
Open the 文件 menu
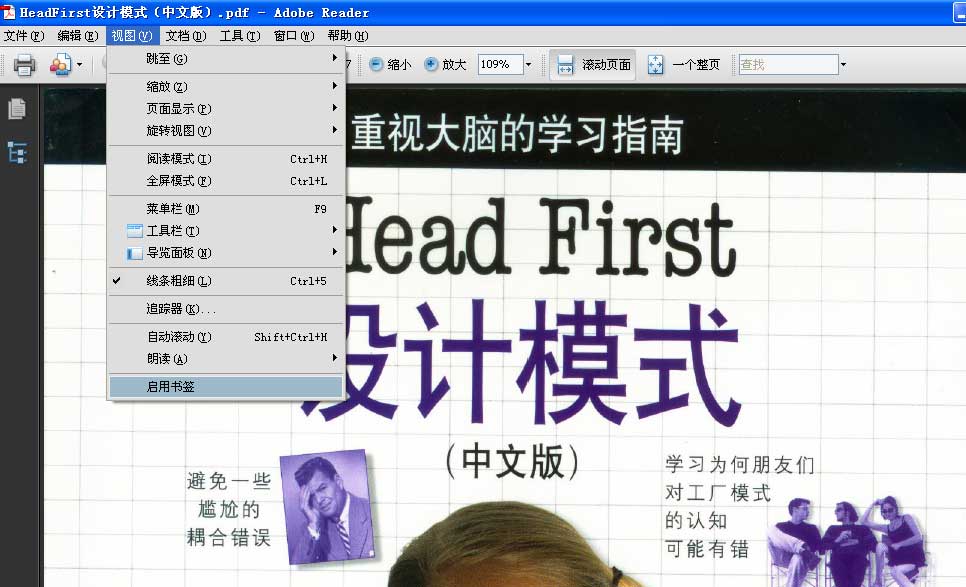(x=24, y=36)
